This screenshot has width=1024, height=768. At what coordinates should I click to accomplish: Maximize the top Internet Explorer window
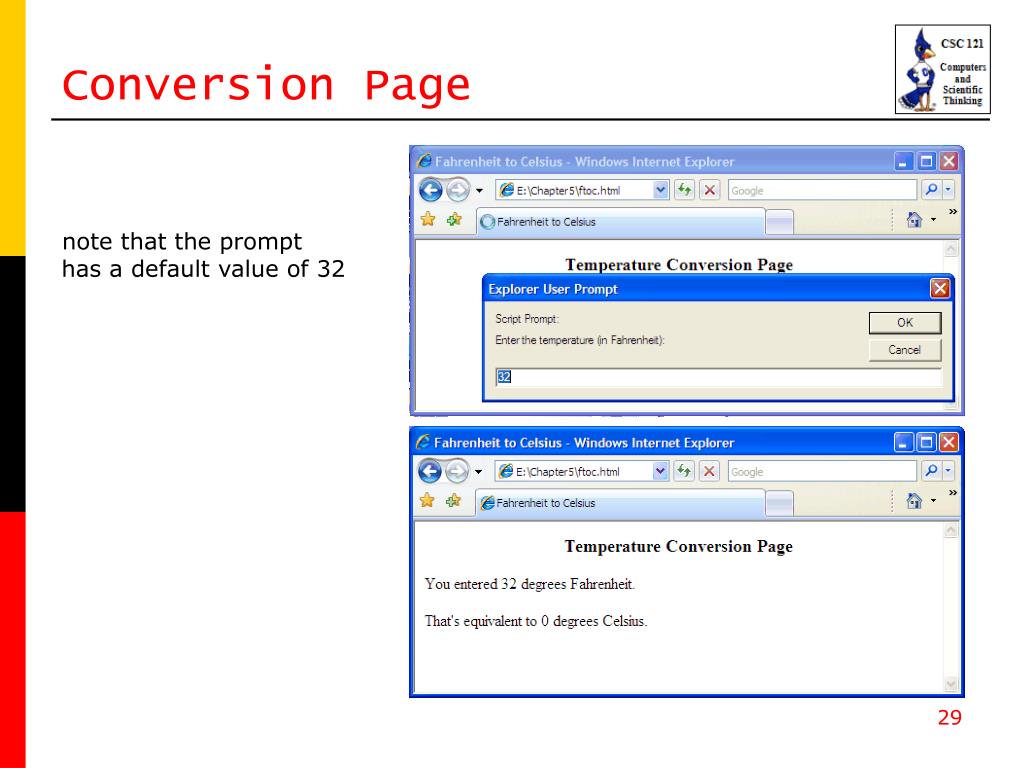pyautogui.click(x=926, y=161)
